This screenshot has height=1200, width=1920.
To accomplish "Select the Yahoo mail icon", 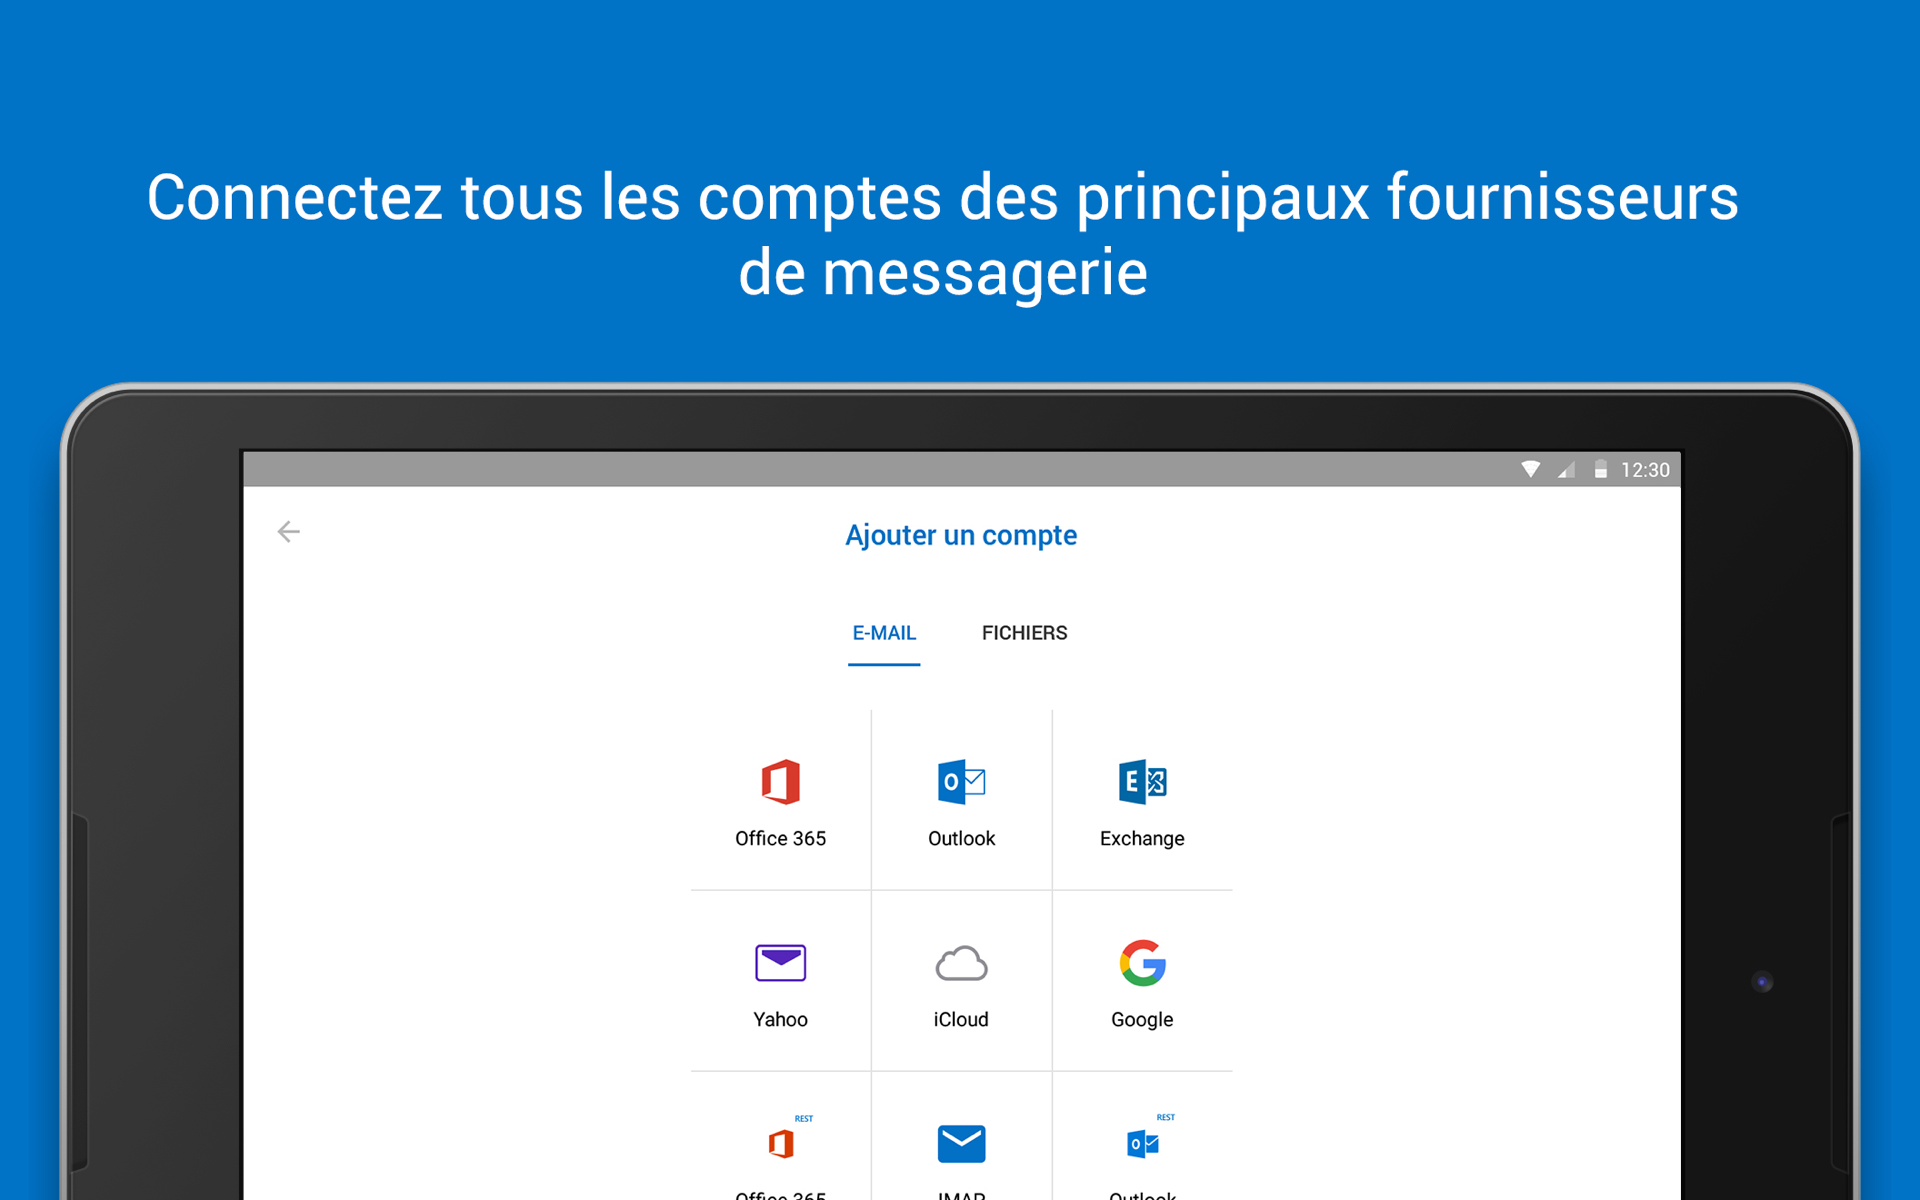I will click(780, 963).
